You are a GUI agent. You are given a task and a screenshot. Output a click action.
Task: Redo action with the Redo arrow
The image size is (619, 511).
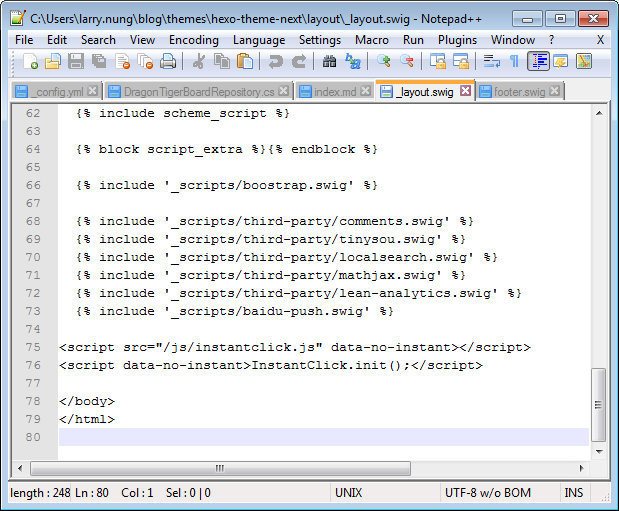[x=299, y=62]
